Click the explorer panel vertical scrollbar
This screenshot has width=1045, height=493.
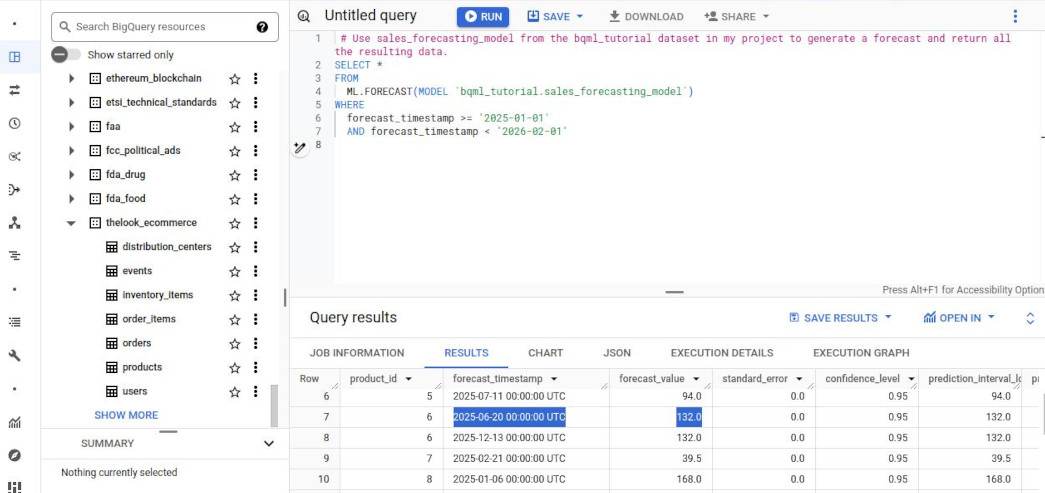273,405
